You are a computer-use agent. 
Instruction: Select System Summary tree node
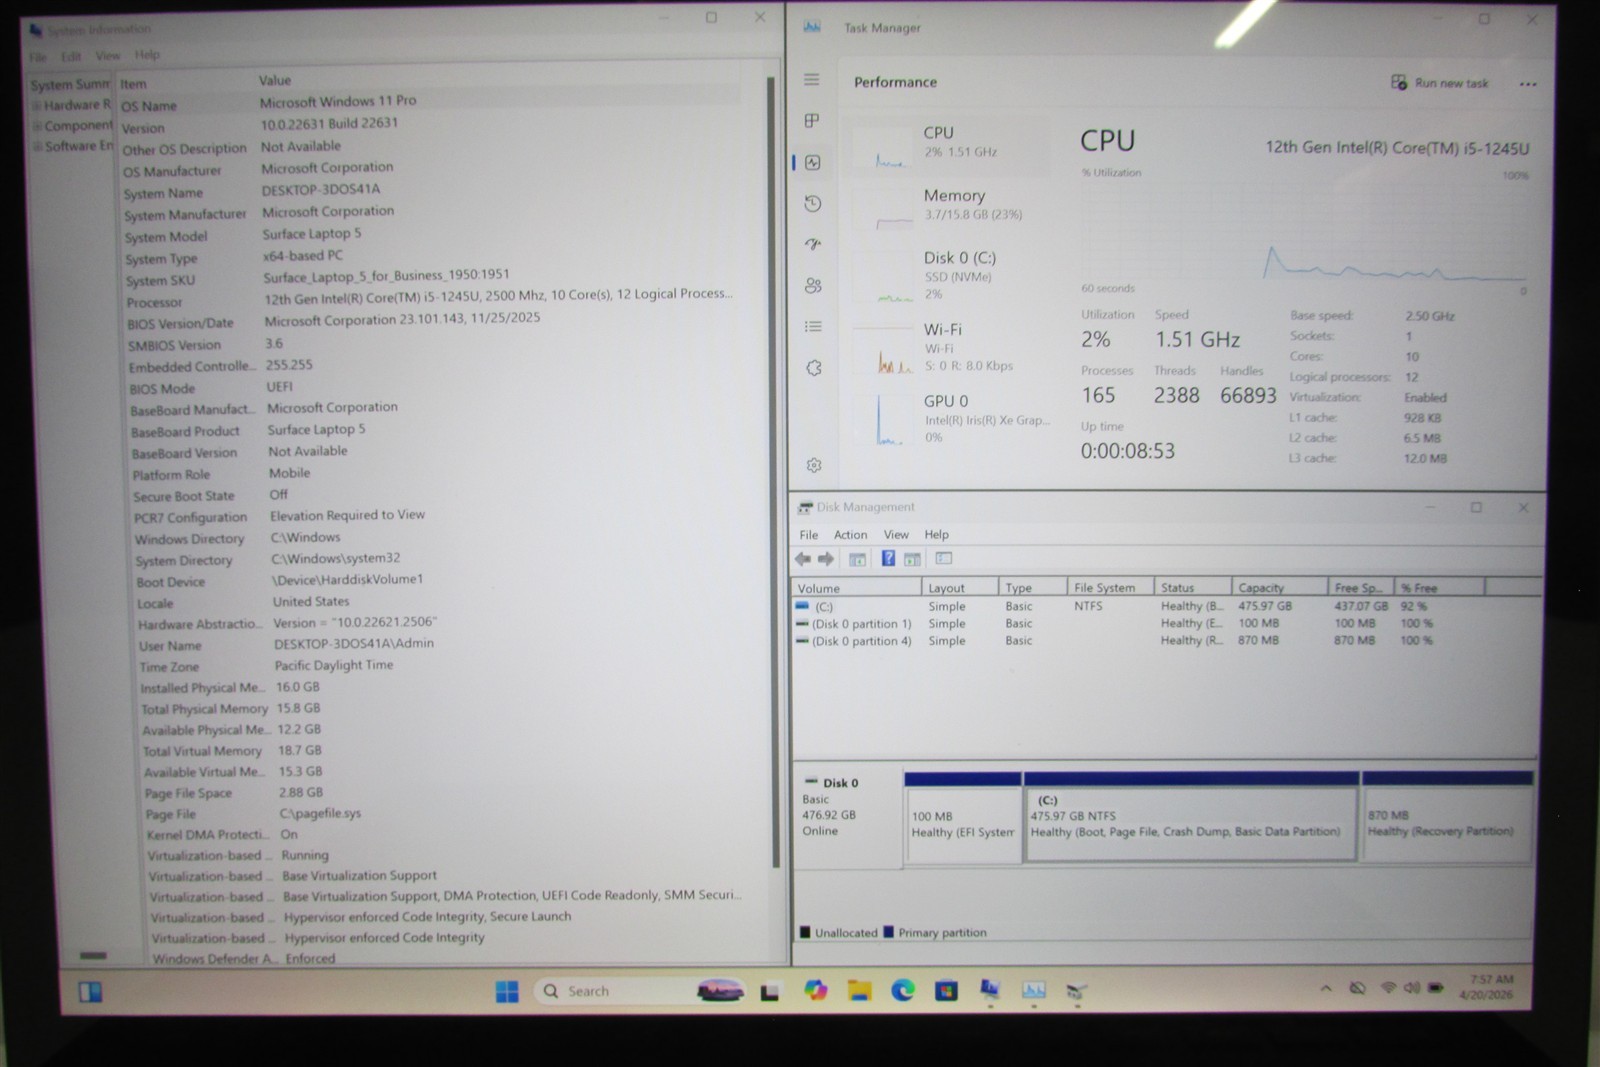[70, 85]
